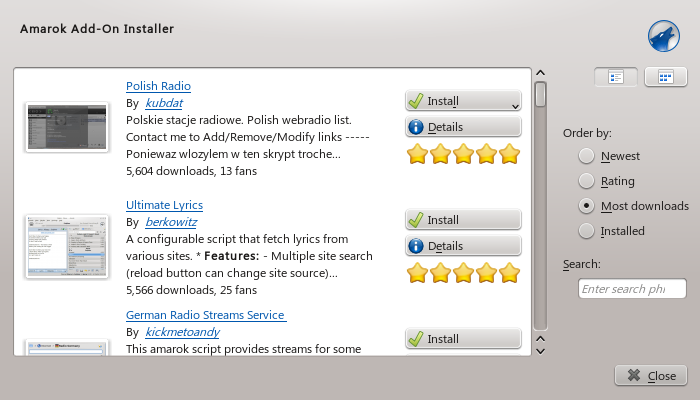Click the Ultimate Lyrics preview thumbnail
Image resolution: width=700 pixels, height=400 pixels.
pos(67,246)
